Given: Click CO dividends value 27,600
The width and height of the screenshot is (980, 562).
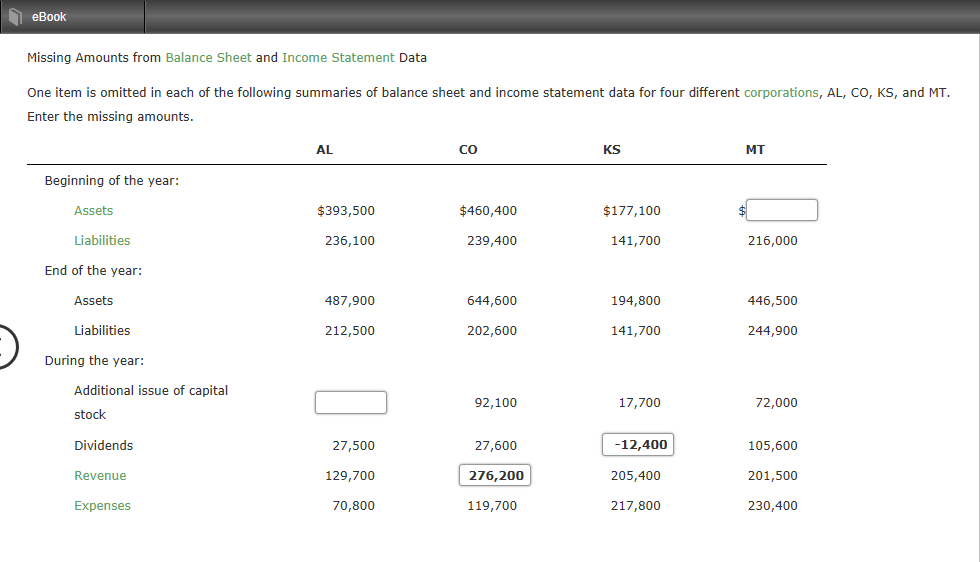Looking at the screenshot, I should (496, 446).
